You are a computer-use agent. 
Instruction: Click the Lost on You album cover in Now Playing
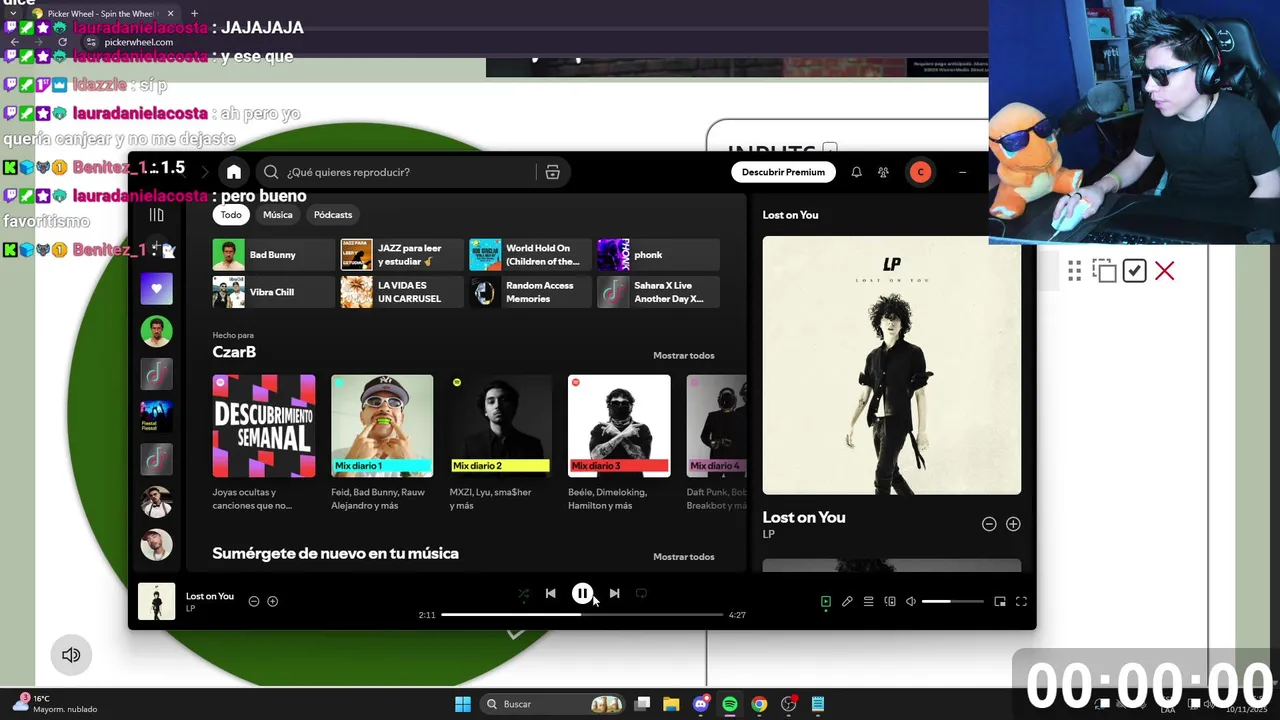click(x=892, y=365)
